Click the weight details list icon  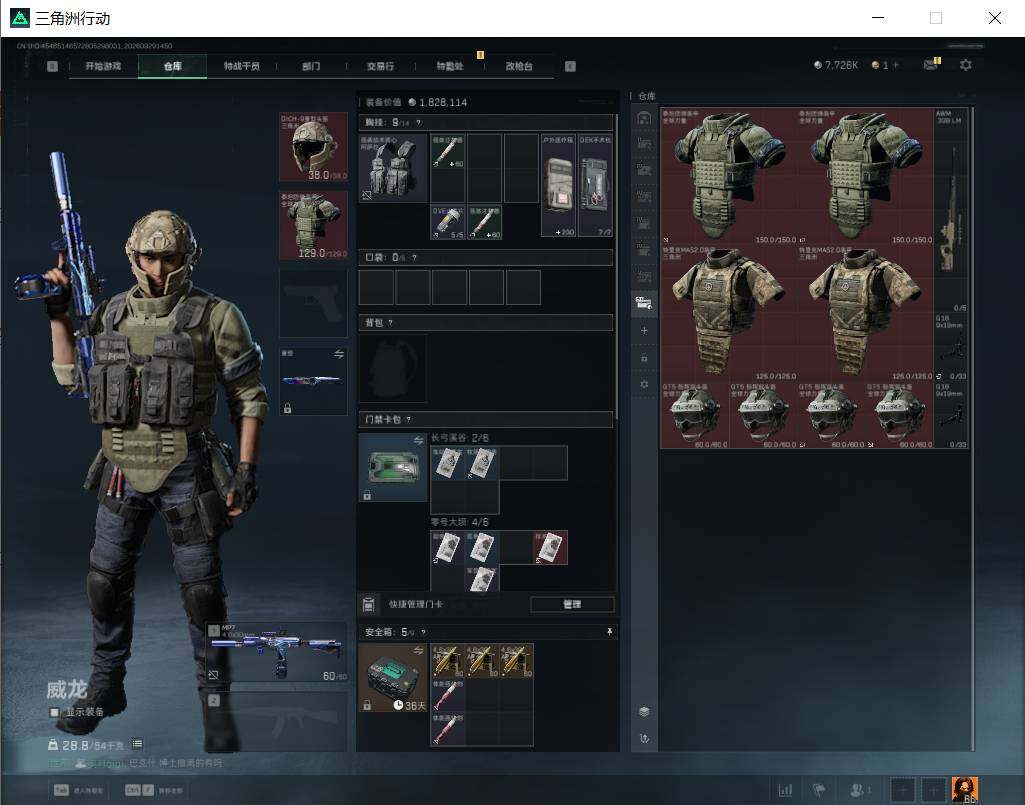137,744
